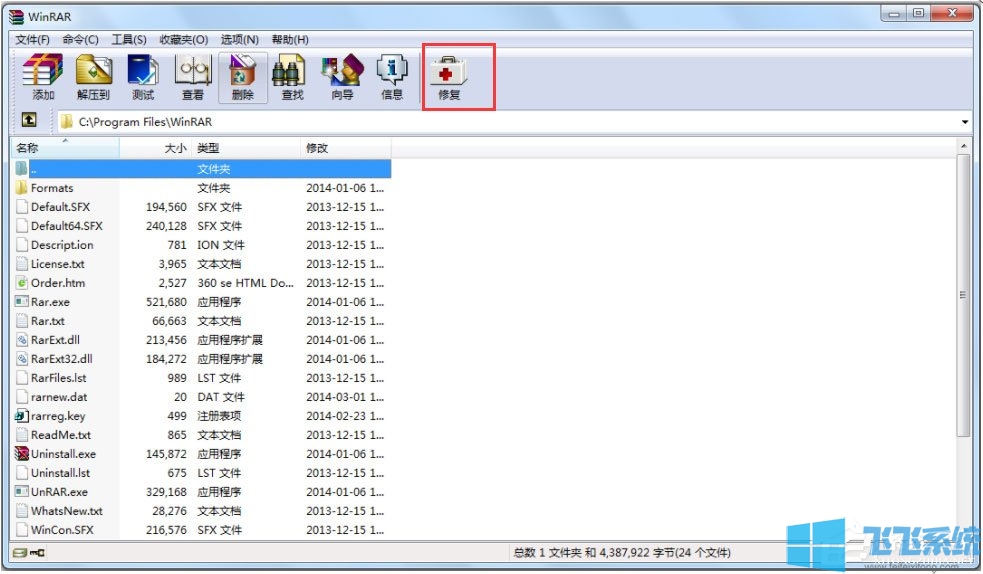This screenshot has height=574, width=983.
Task: Go up one folder level button
Action: click(29, 121)
